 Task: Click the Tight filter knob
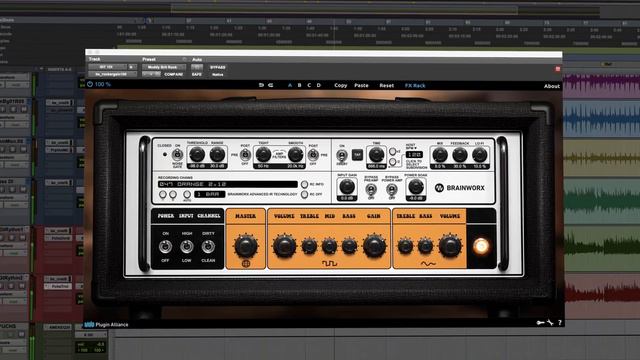click(263, 154)
